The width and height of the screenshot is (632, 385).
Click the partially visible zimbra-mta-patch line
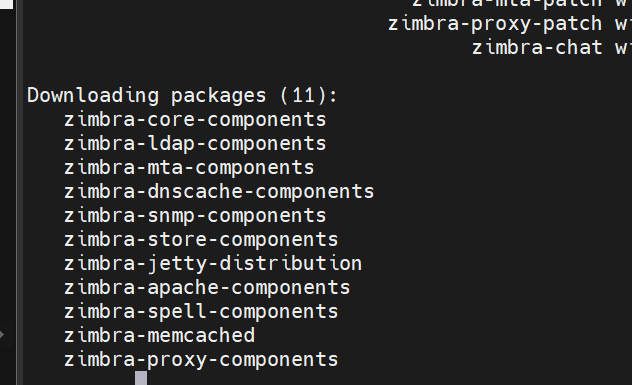click(x=507, y=4)
